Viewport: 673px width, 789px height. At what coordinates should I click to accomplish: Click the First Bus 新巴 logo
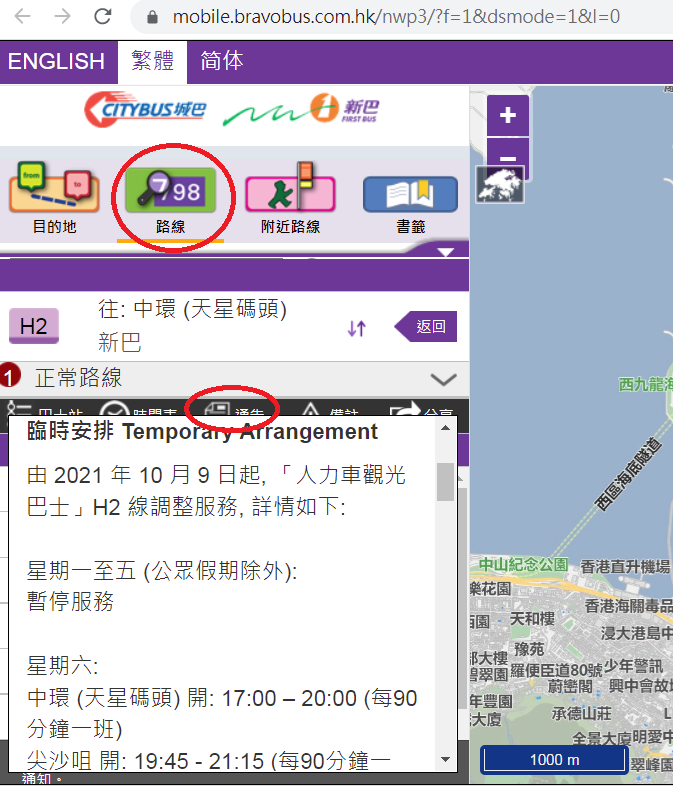coord(301,109)
